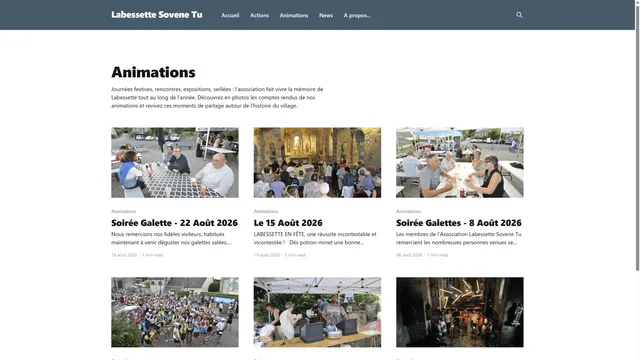
Task: Open the Soirée Galette - 22 Août 2026 post title
Action: click(174, 223)
